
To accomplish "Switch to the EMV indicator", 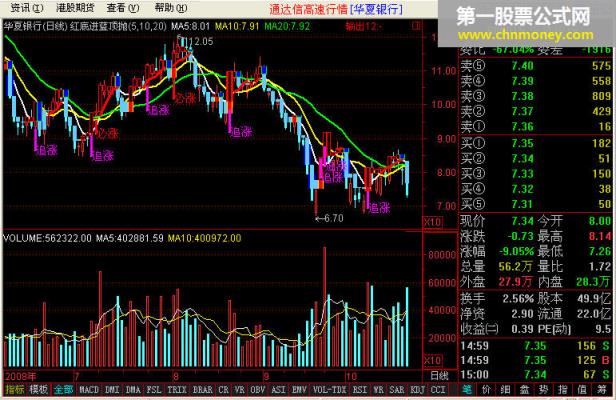I will [x=299, y=389].
